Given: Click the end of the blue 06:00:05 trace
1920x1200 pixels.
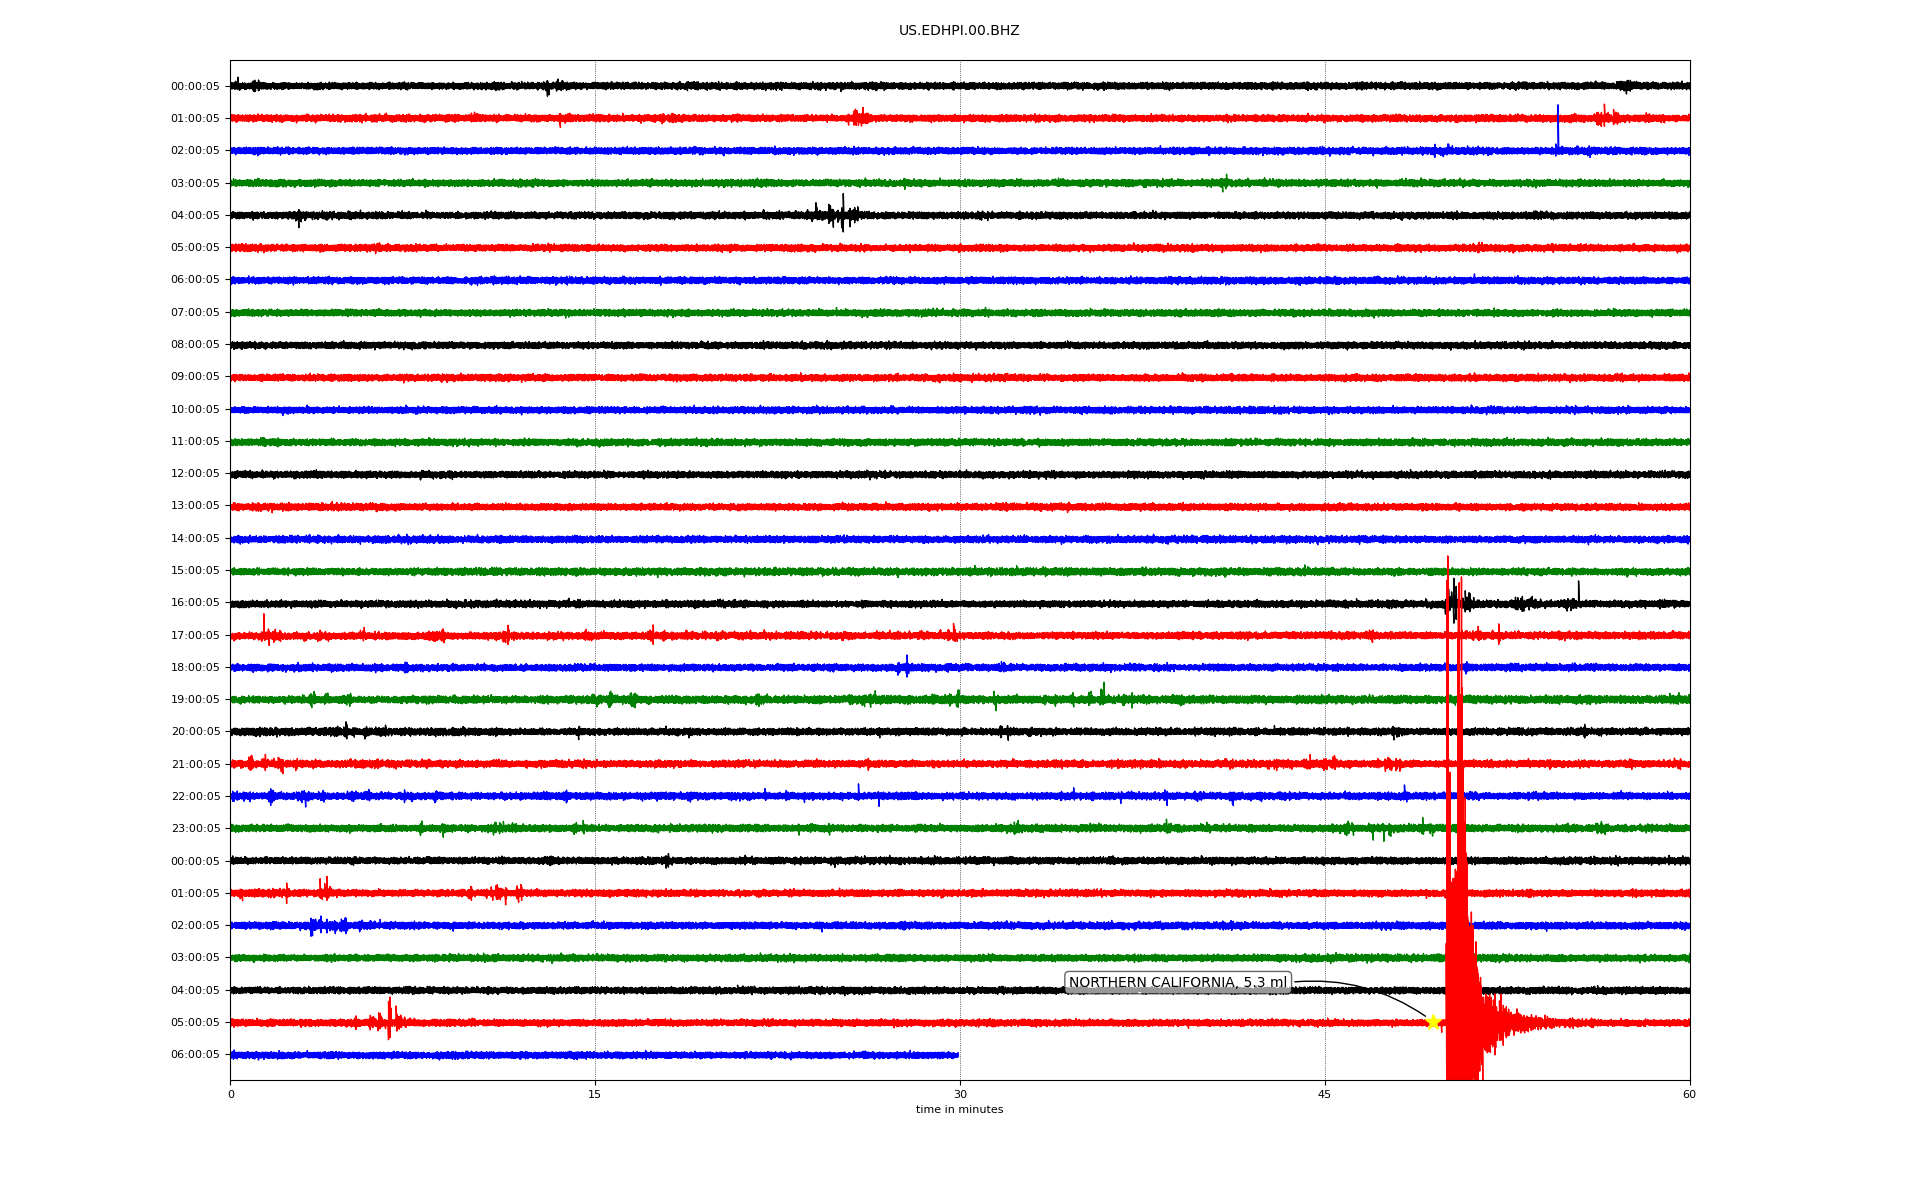Looking at the screenshot, I should tap(956, 1055).
